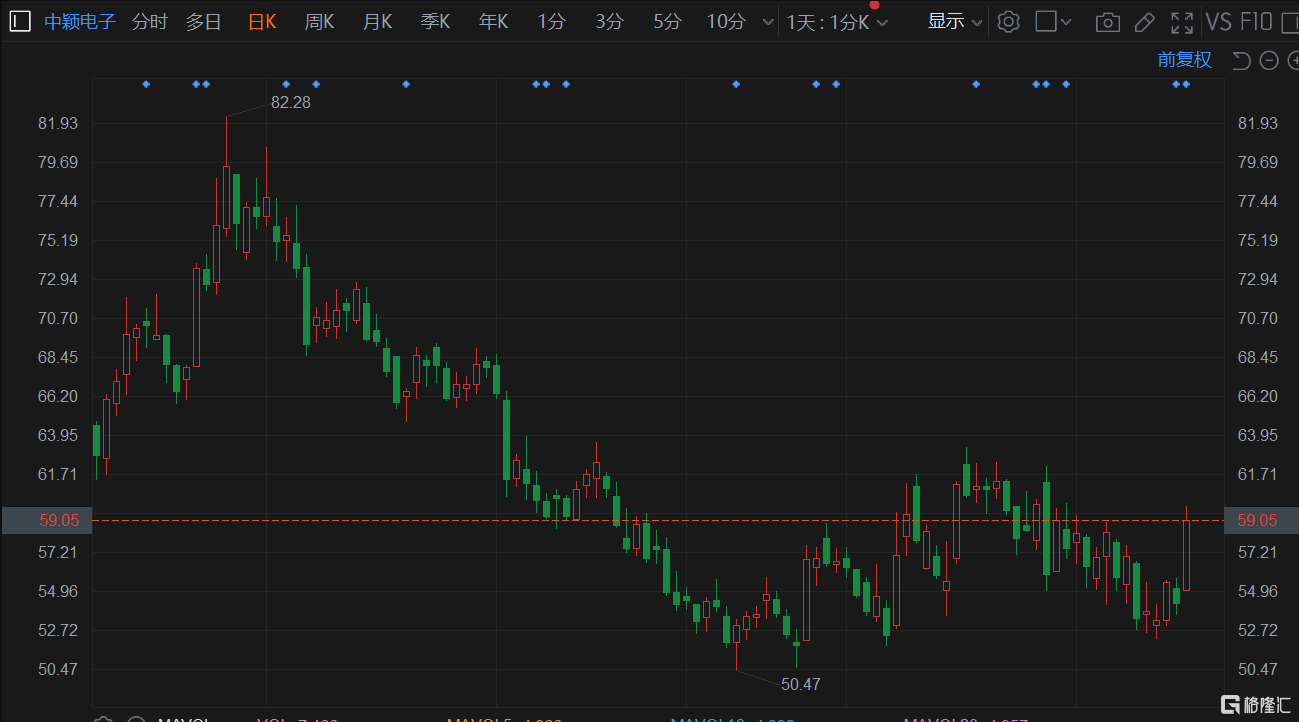This screenshot has width=1299, height=722.
Task: Click the 中颖电子 stock name
Action: [x=80, y=22]
